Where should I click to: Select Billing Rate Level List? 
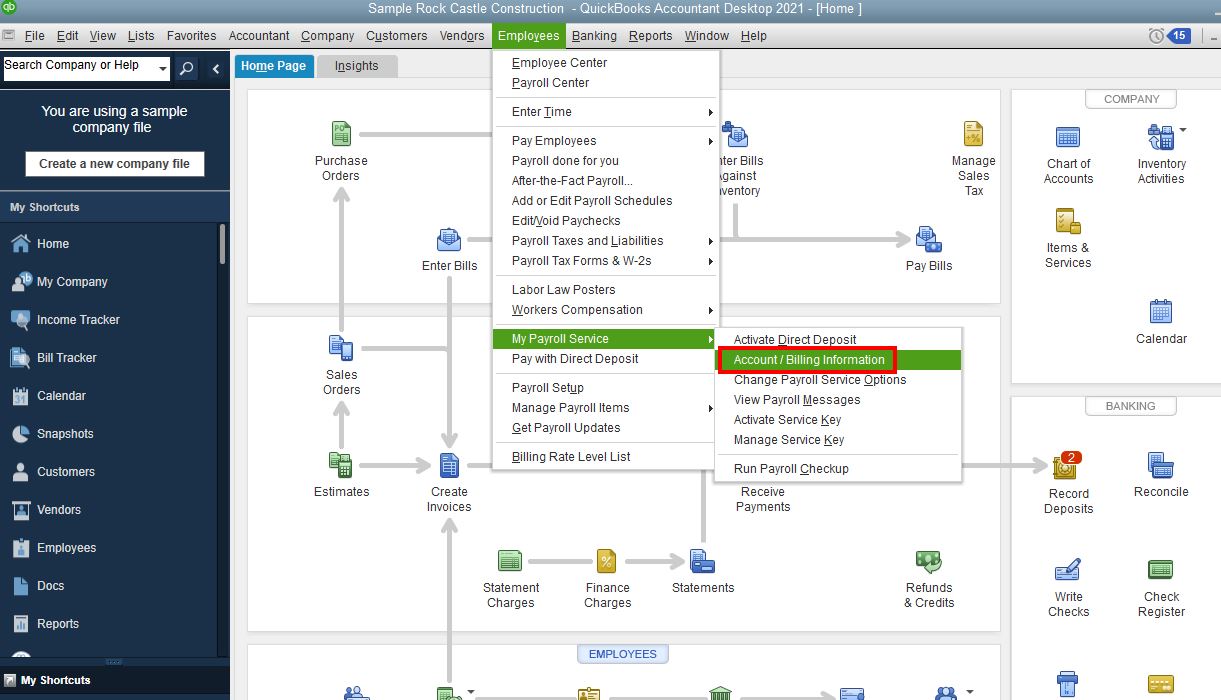571,457
